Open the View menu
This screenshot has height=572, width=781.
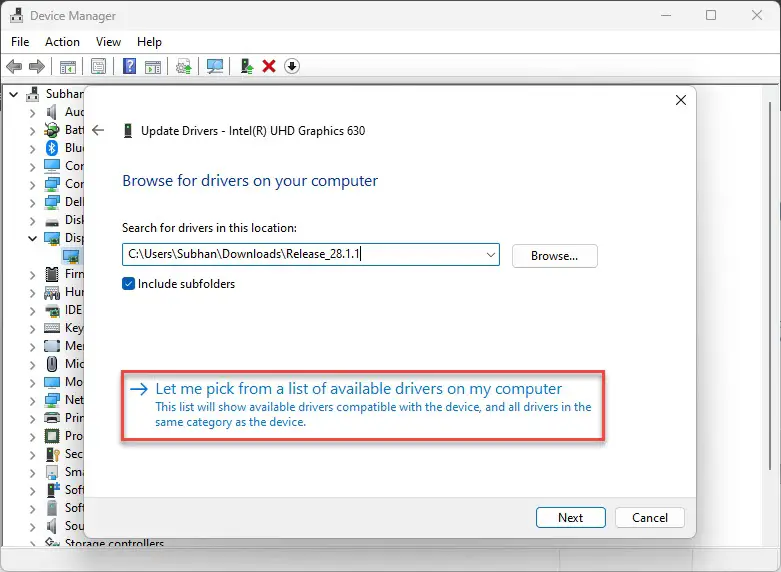tap(108, 42)
